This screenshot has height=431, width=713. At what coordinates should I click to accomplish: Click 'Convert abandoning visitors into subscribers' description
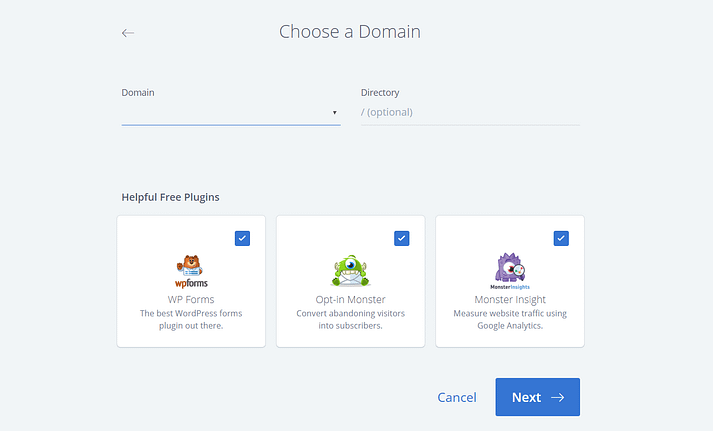(x=350, y=319)
